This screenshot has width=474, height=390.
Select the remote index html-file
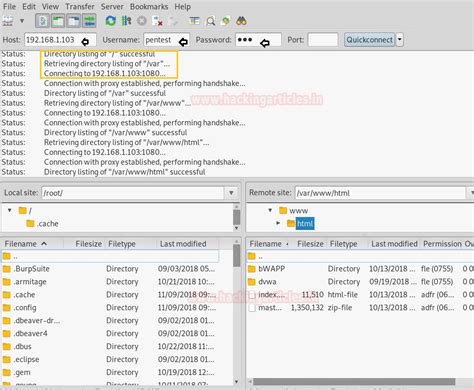pyautogui.click(x=360, y=295)
